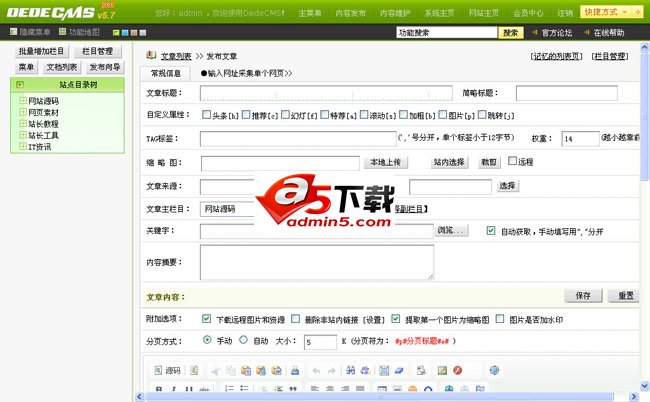The image size is (650, 402).
Task: Check the 跳转[j] attribute checkbox
Action: coord(482,115)
